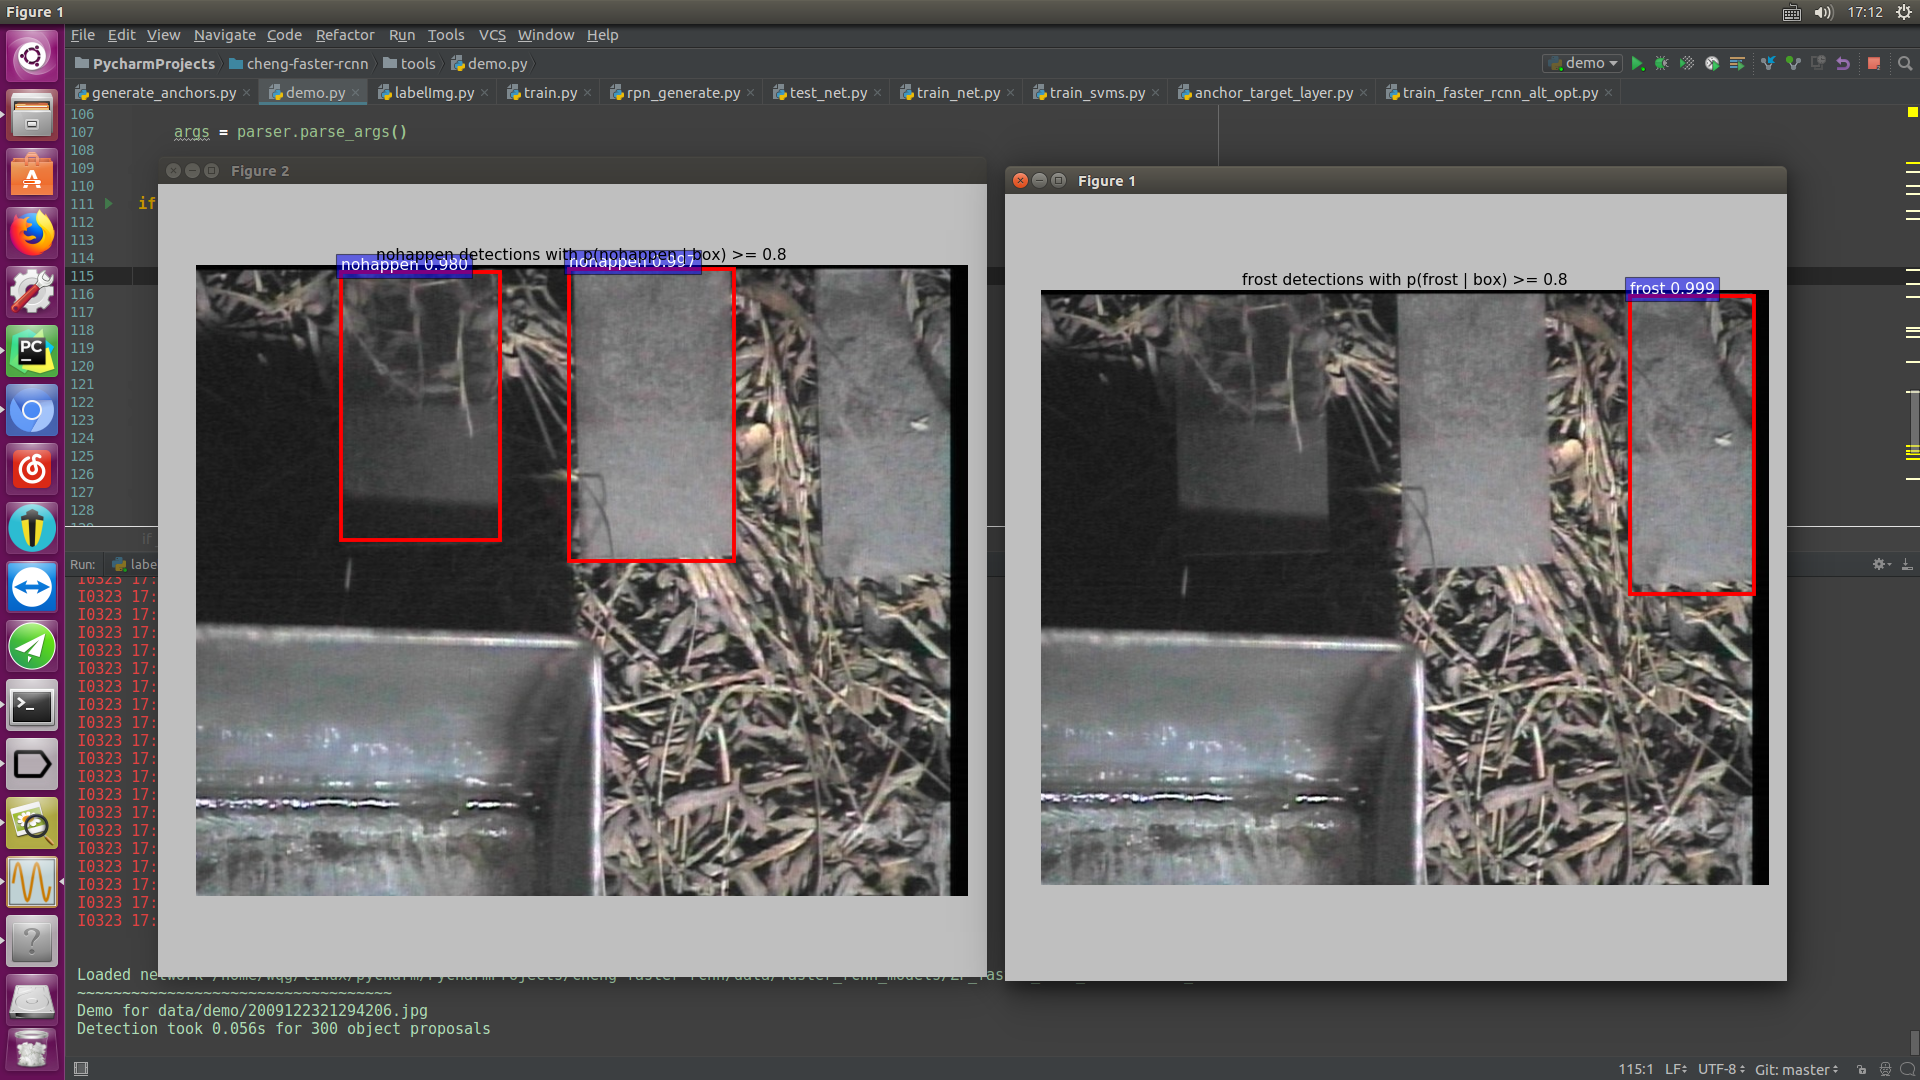Commit changes to VCS
Viewport: 1920px width, 1080px height.
point(1793,63)
